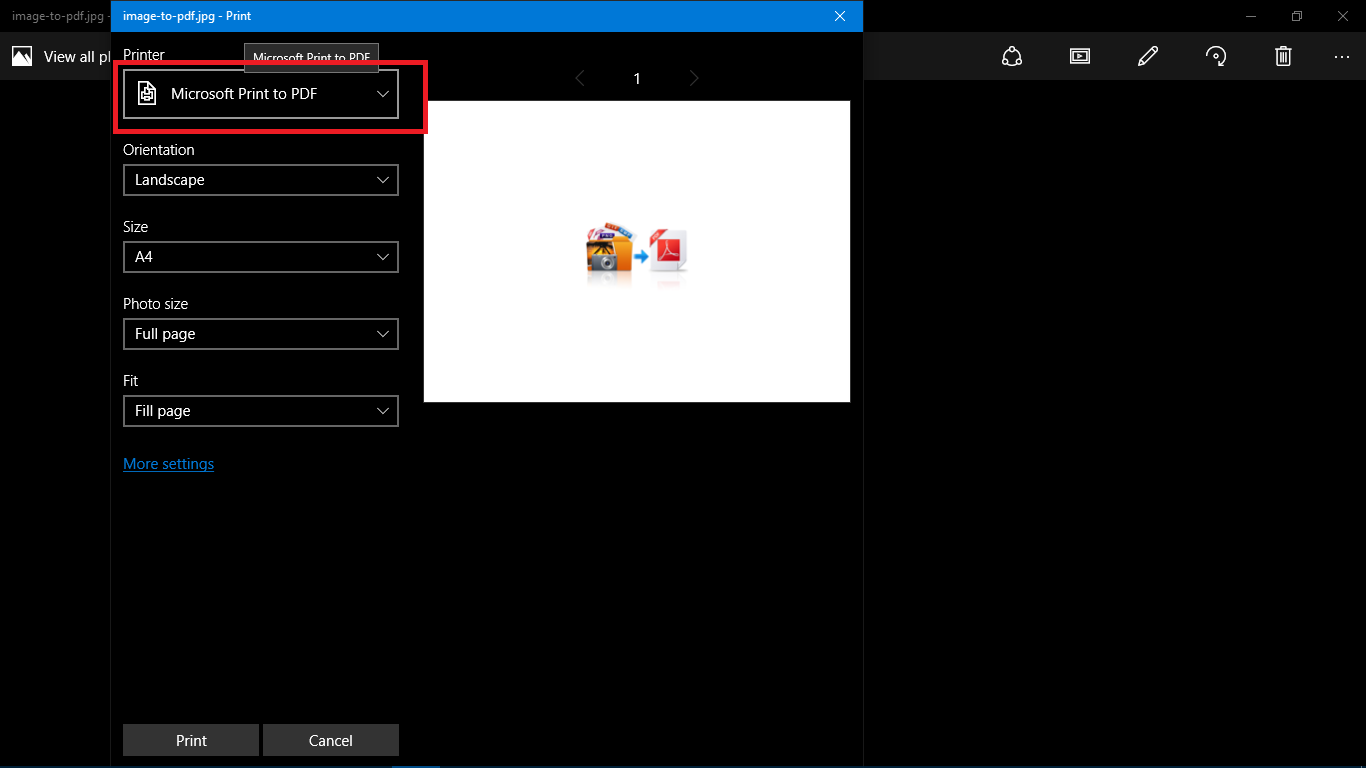Screen dimensions: 1366x768
Task: Open the Edit pencil tool in Photos
Action: tap(1148, 56)
